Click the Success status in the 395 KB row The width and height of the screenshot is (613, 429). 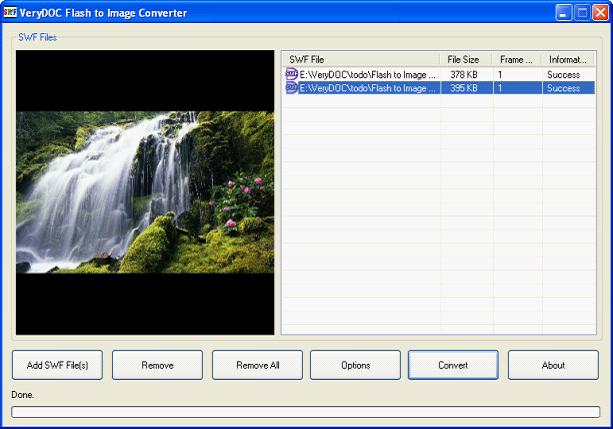coord(563,88)
